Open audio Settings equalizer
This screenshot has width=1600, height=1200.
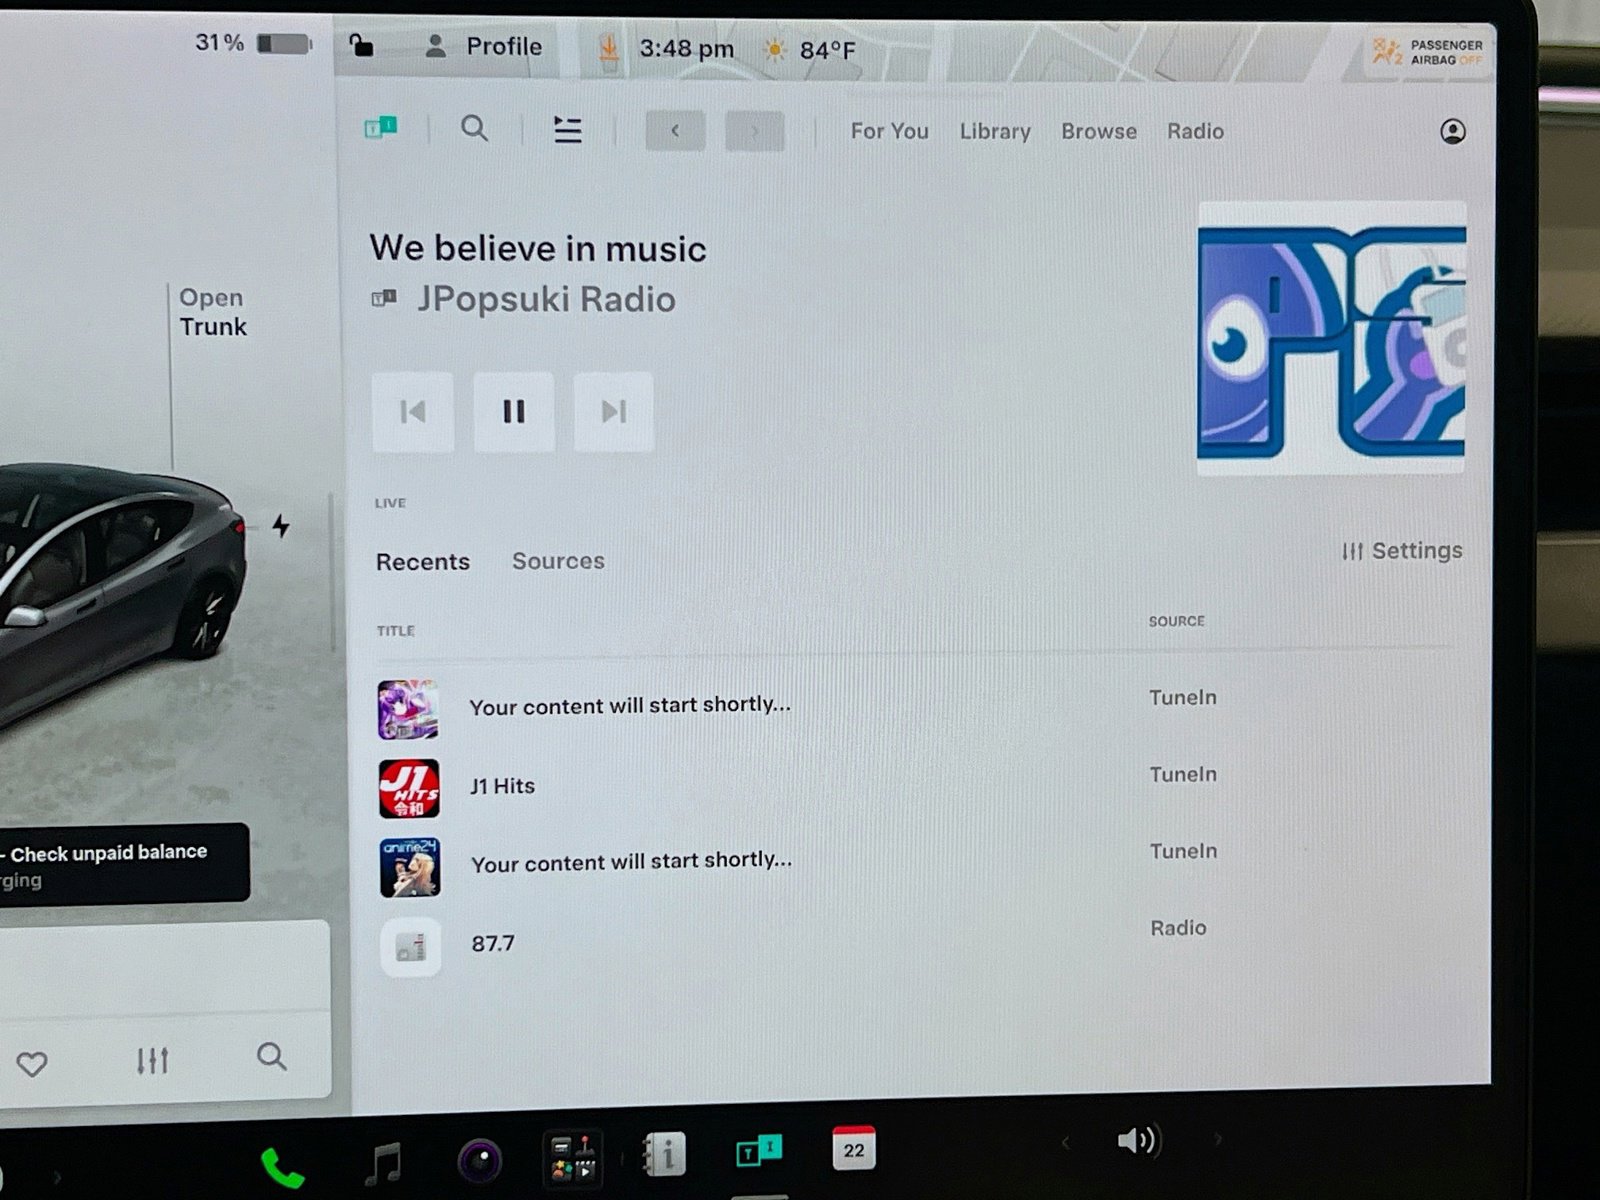1402,551
